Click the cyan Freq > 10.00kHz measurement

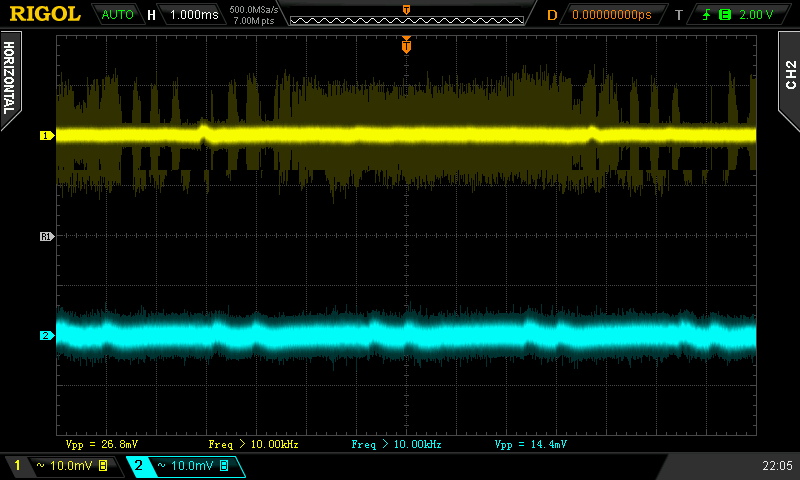coord(396,444)
